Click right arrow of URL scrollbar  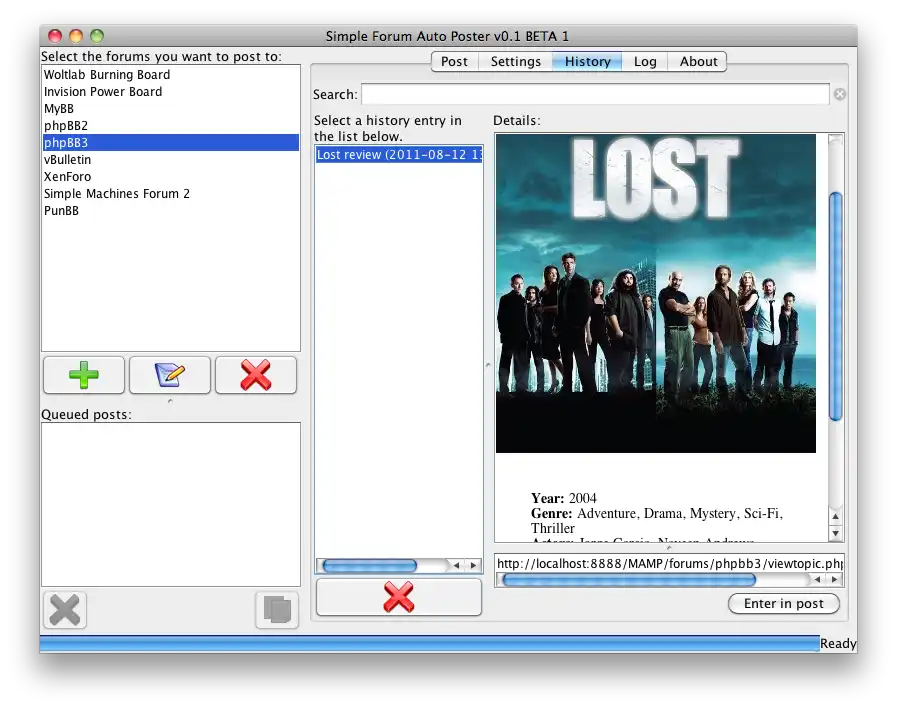(x=835, y=580)
